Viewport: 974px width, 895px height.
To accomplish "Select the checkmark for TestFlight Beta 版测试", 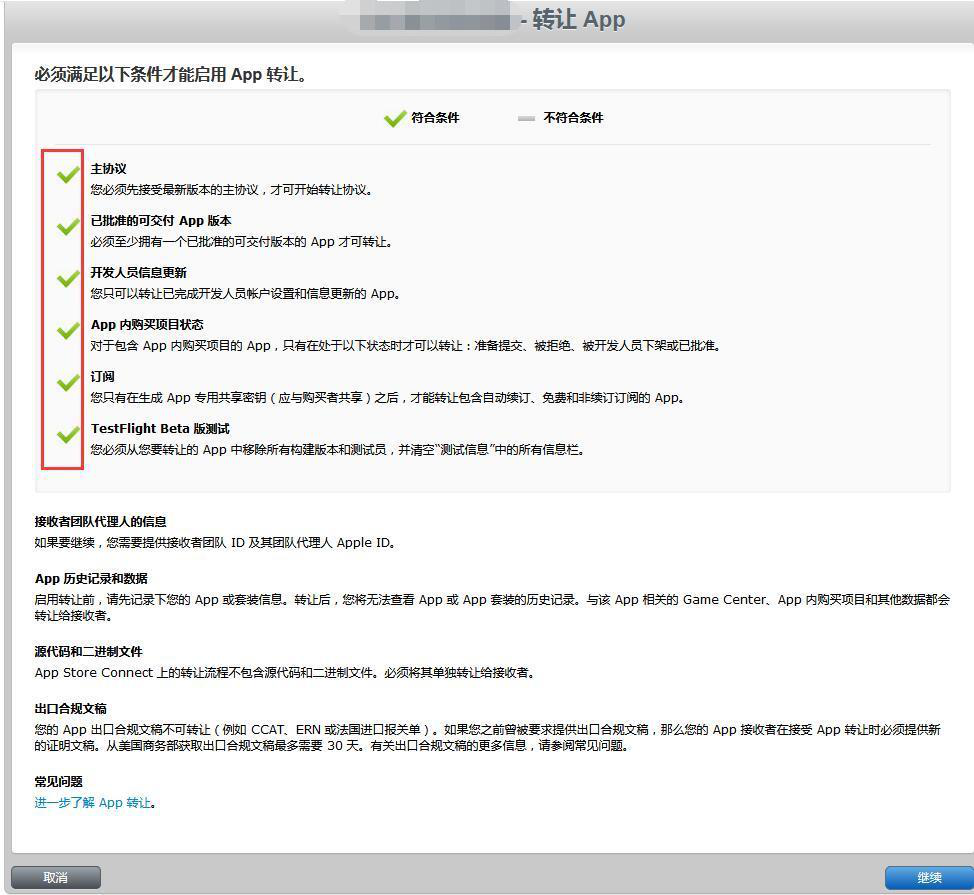I will coord(67,435).
